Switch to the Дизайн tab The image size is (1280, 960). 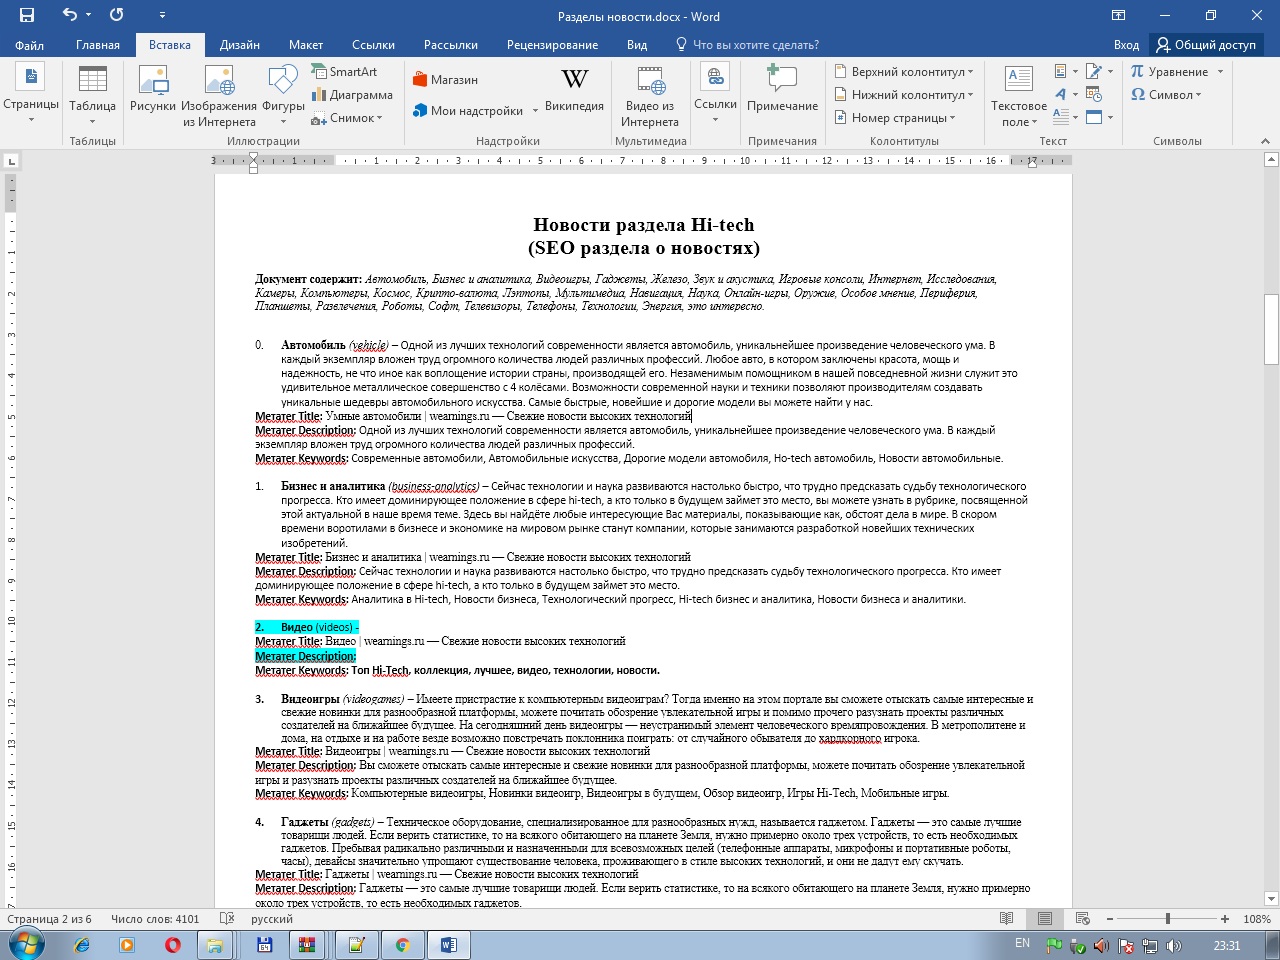click(240, 45)
